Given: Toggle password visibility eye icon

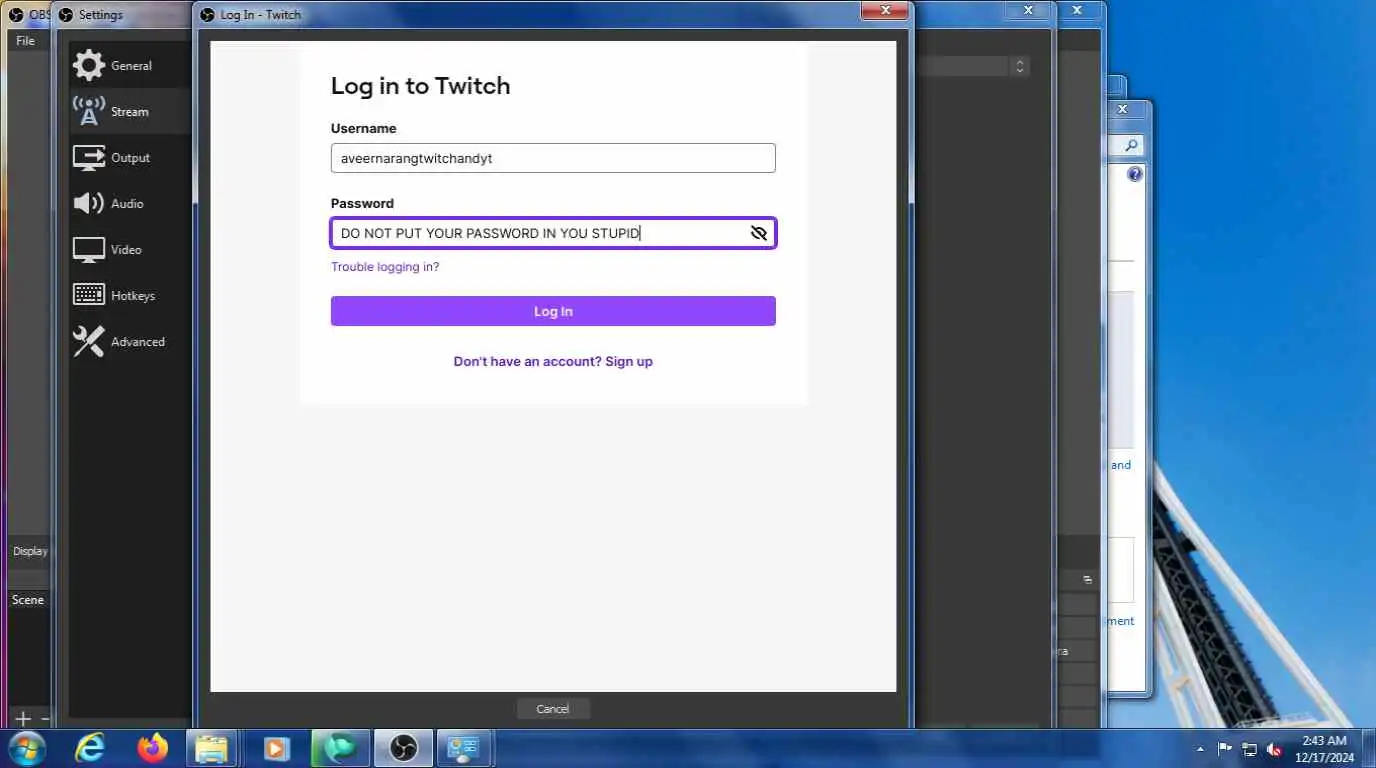Looking at the screenshot, I should pyautogui.click(x=758, y=234).
